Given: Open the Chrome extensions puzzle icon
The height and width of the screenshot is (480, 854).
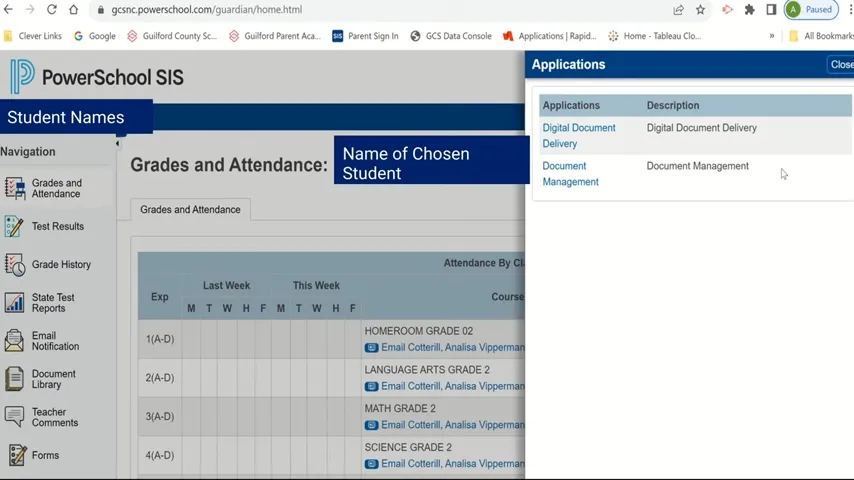Looking at the screenshot, I should pyautogui.click(x=749, y=10).
